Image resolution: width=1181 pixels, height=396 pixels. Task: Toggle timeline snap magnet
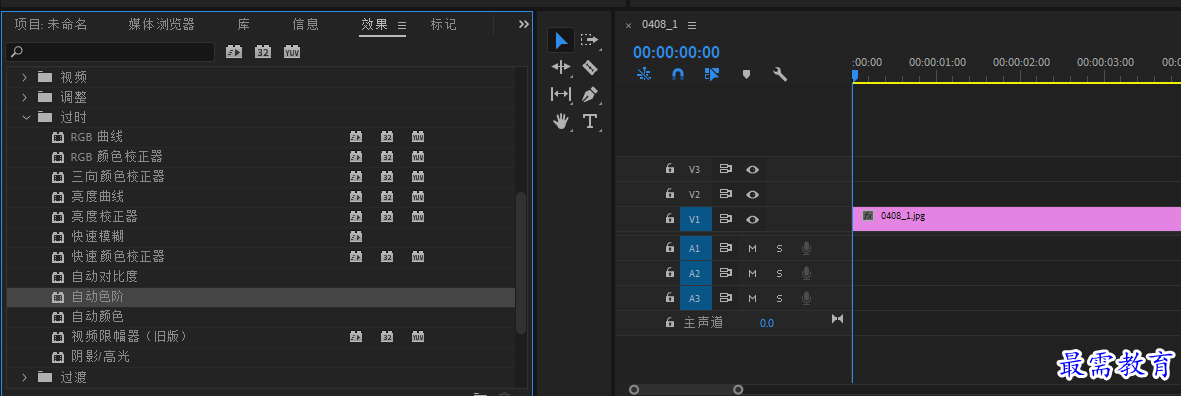(678, 74)
